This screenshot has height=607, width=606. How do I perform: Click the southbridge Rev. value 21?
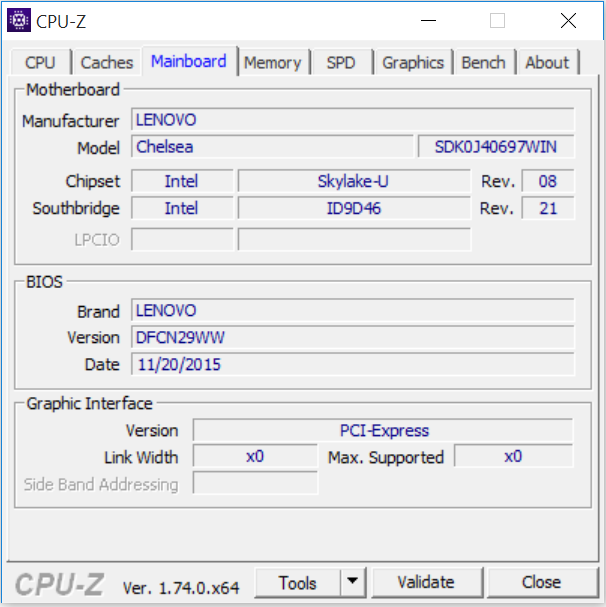548,208
